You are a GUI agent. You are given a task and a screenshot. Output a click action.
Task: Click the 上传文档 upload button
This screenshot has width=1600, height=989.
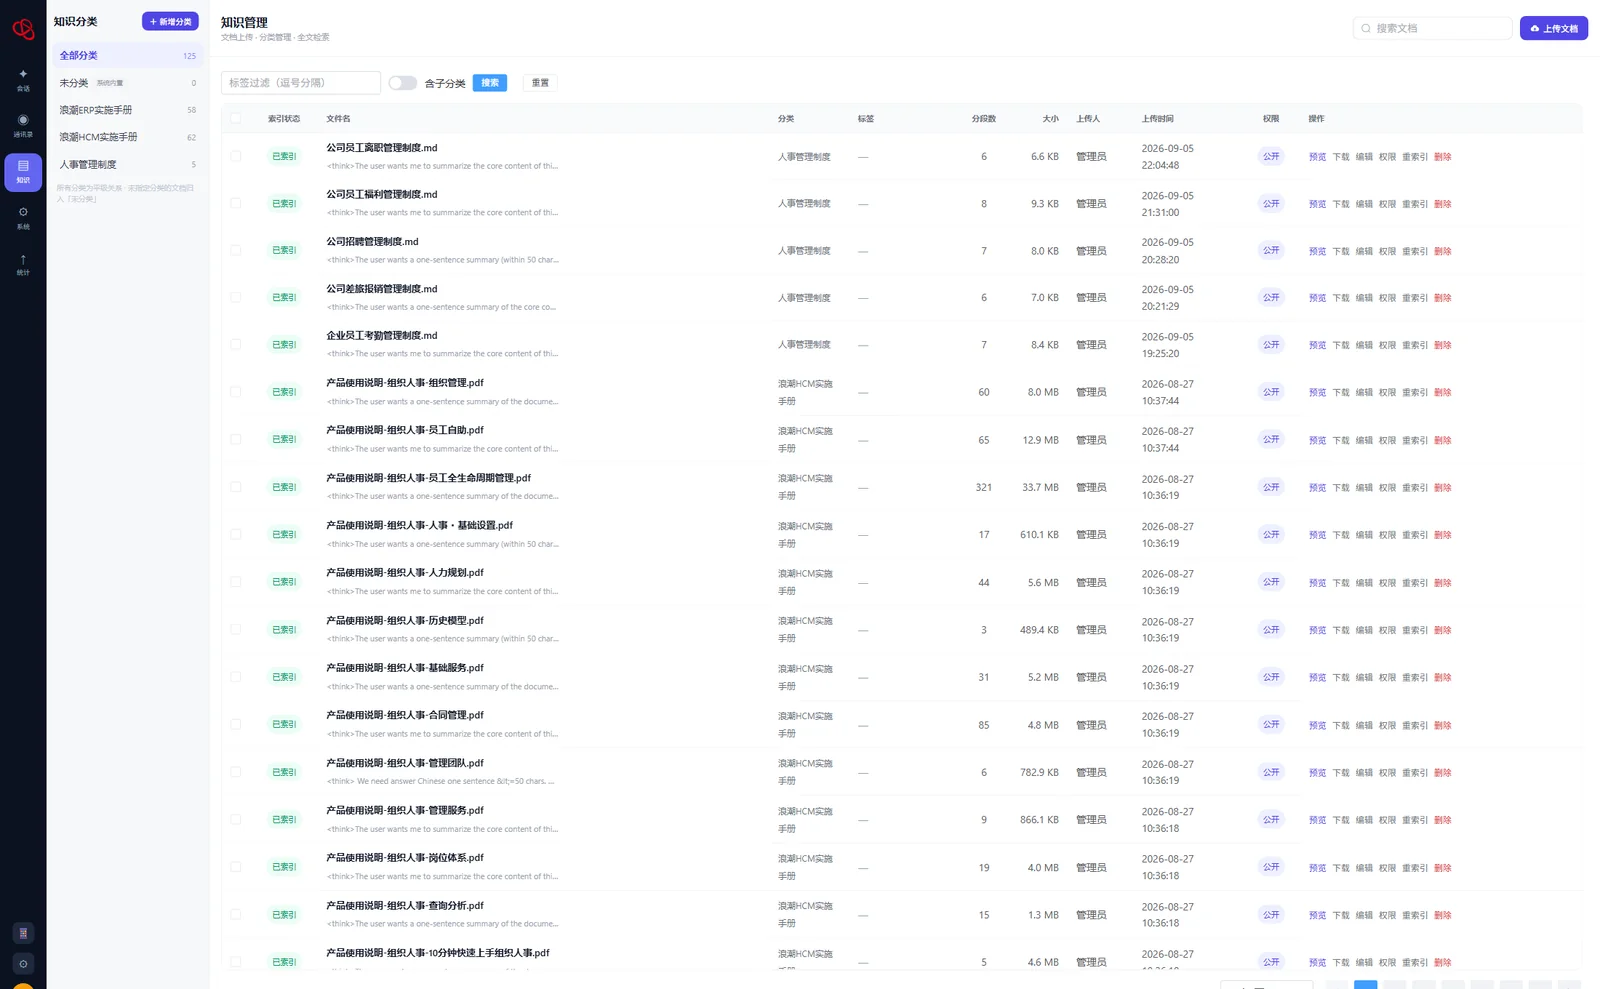pos(1554,28)
